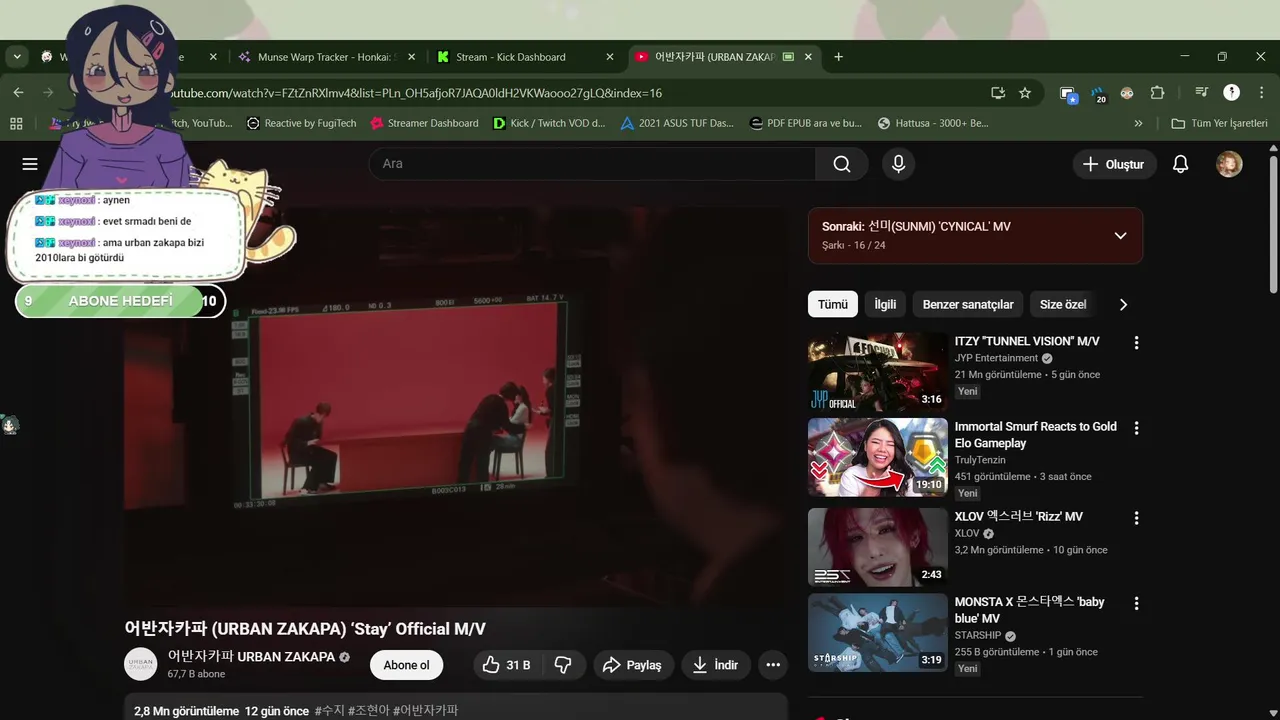
Task: Click the search magnifier button
Action: [842, 164]
